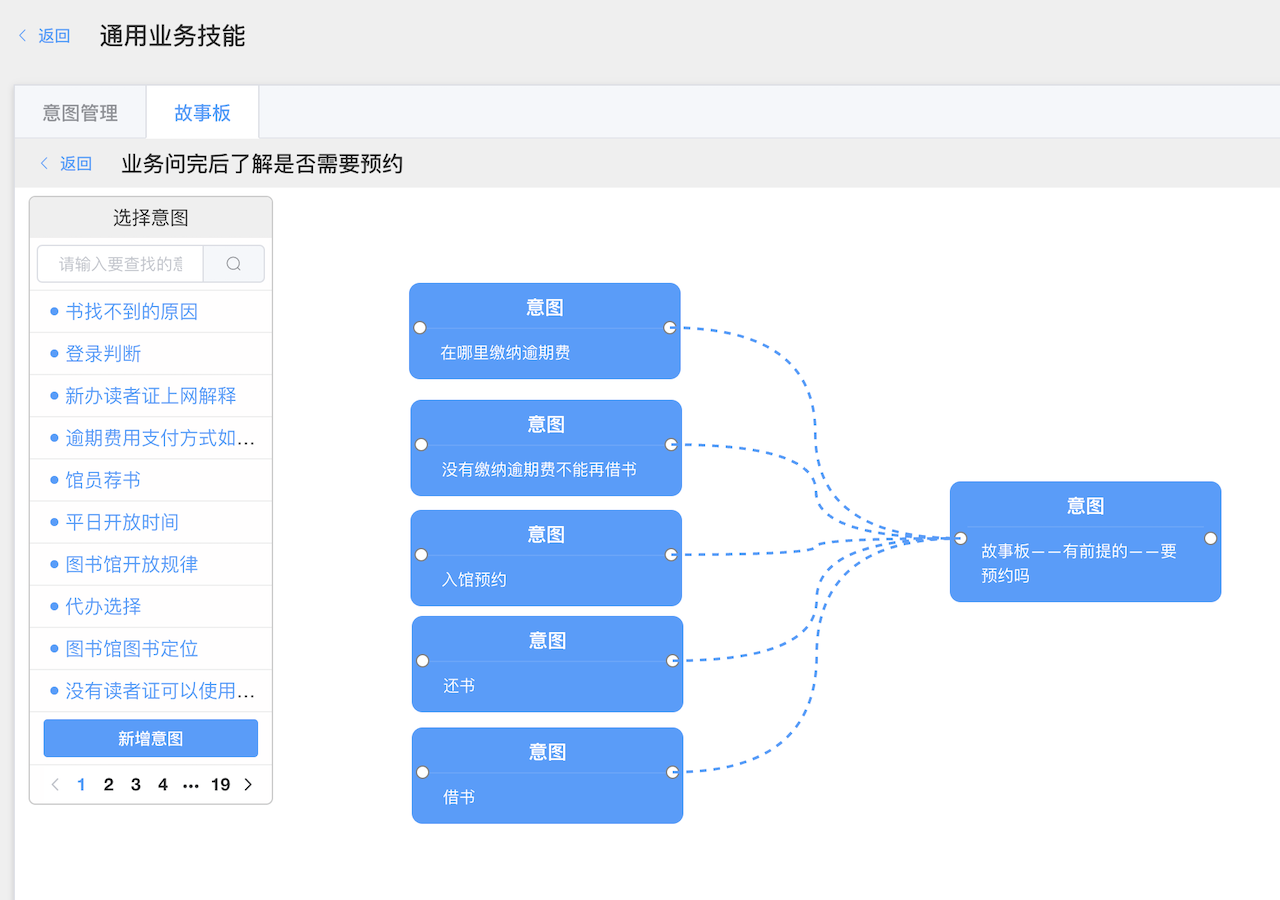1280x900 pixels.
Task: Open pagination page 3
Action: [x=136, y=785]
